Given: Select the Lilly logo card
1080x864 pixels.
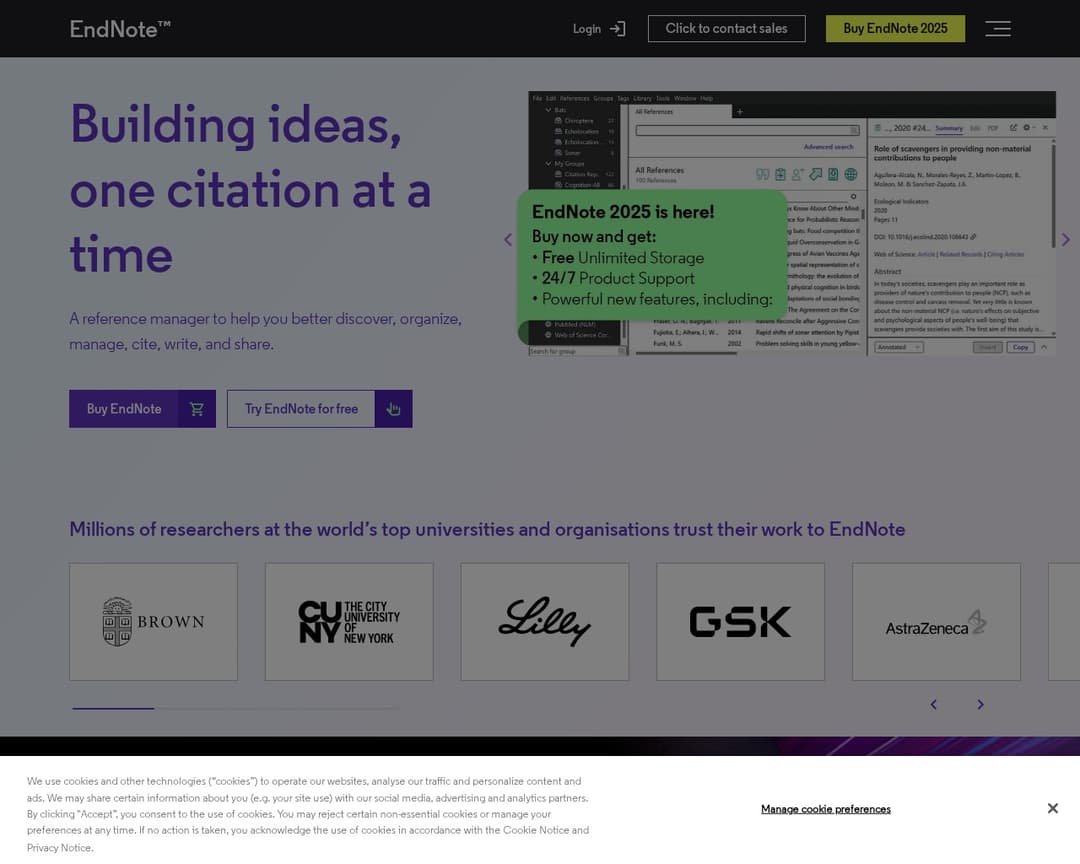Looking at the screenshot, I should 545,621.
